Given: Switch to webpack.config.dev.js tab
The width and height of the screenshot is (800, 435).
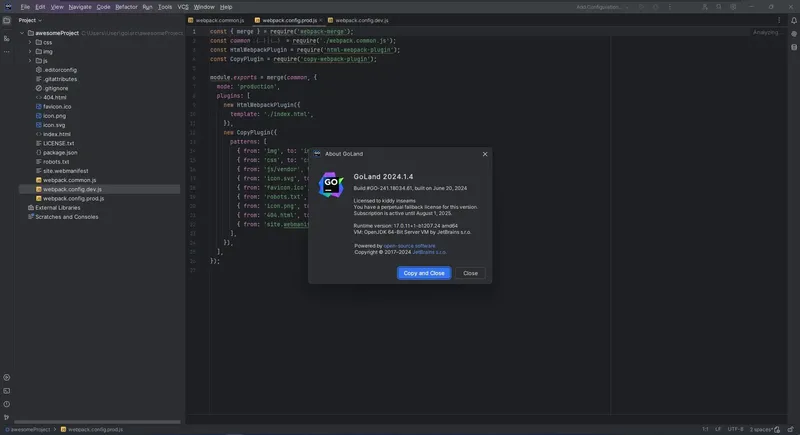Looking at the screenshot, I should (x=358, y=20).
